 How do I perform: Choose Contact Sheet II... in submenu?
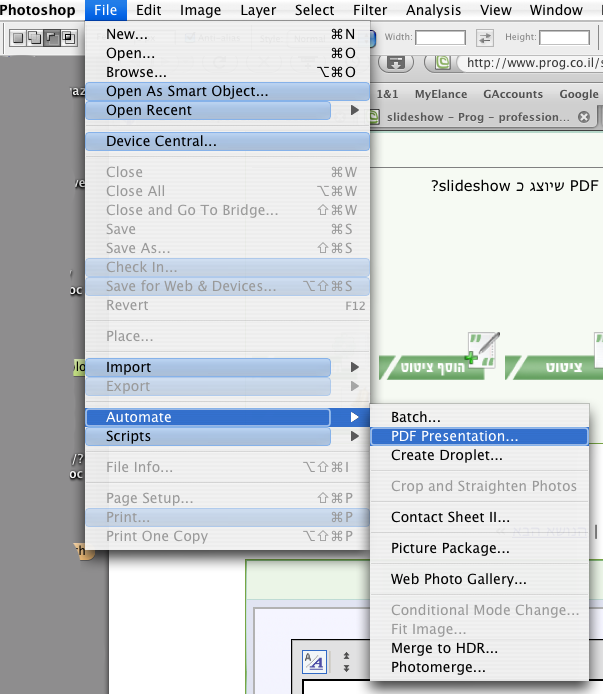[x=479, y=517]
